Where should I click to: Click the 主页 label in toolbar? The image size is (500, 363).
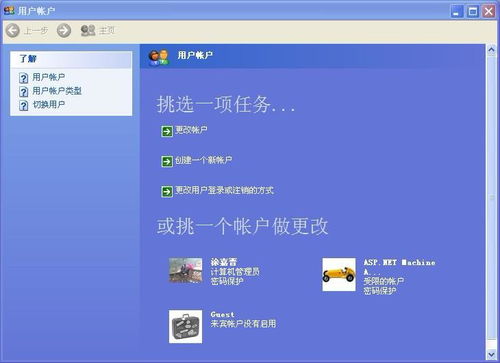[107, 31]
